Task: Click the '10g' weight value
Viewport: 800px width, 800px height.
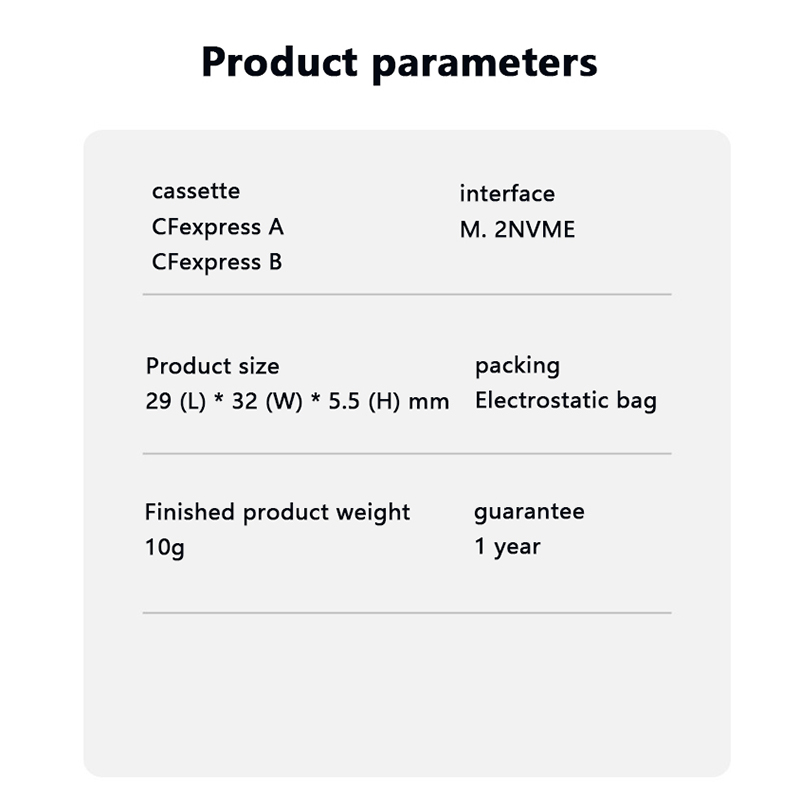Action: (165, 548)
